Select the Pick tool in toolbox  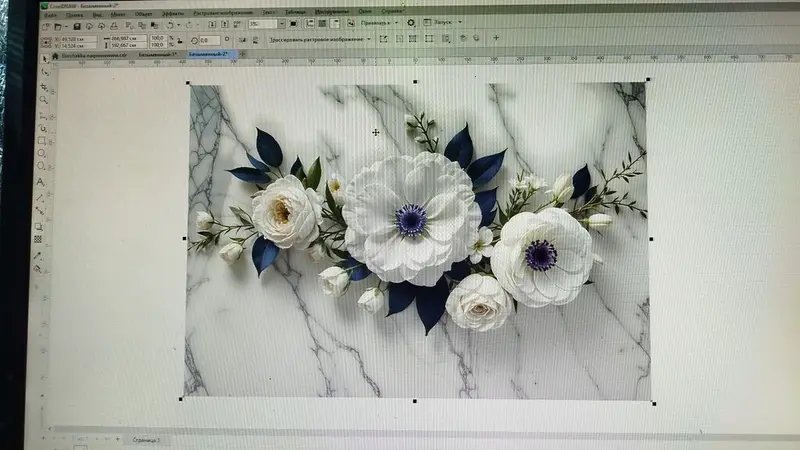pyautogui.click(x=44, y=59)
